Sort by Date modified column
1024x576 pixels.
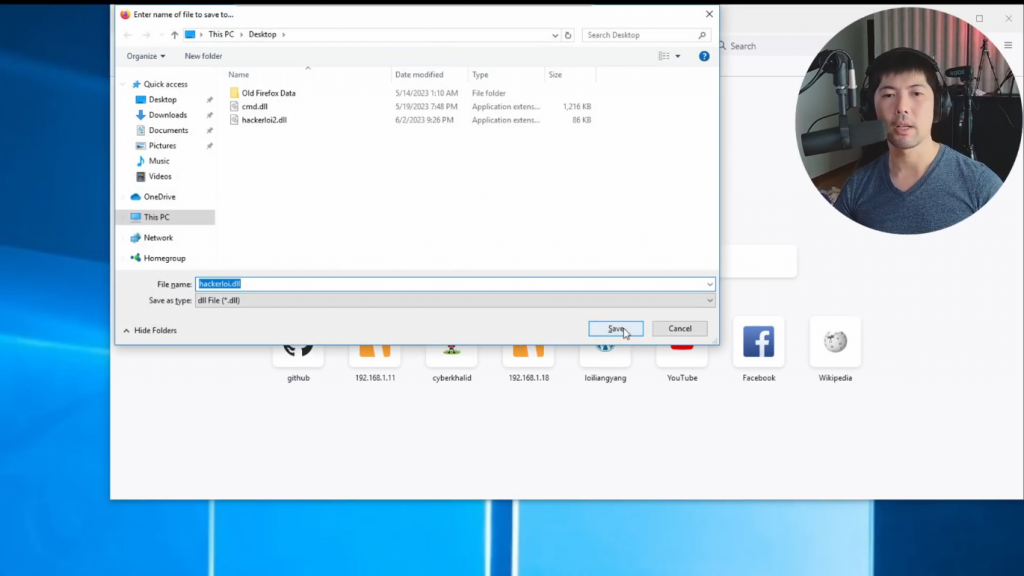(x=419, y=74)
